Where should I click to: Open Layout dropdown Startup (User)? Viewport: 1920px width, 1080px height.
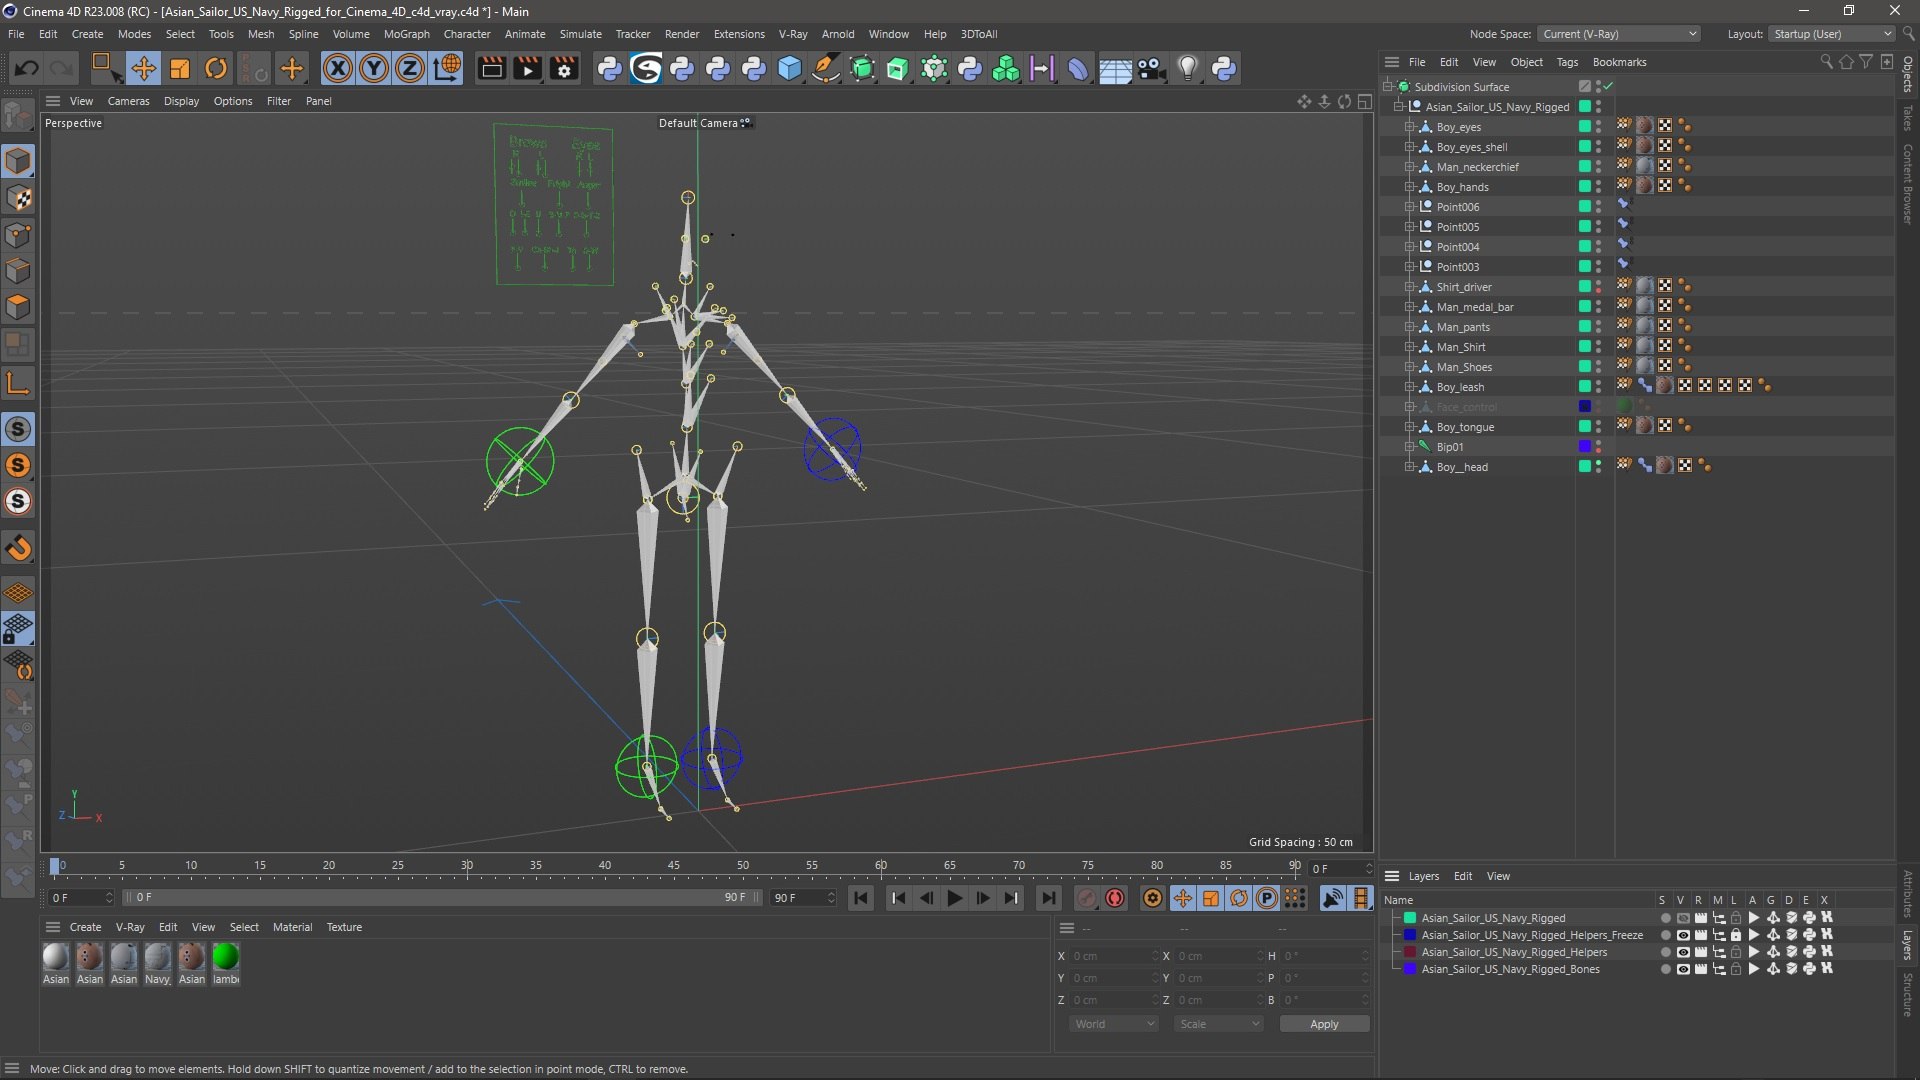[1832, 34]
